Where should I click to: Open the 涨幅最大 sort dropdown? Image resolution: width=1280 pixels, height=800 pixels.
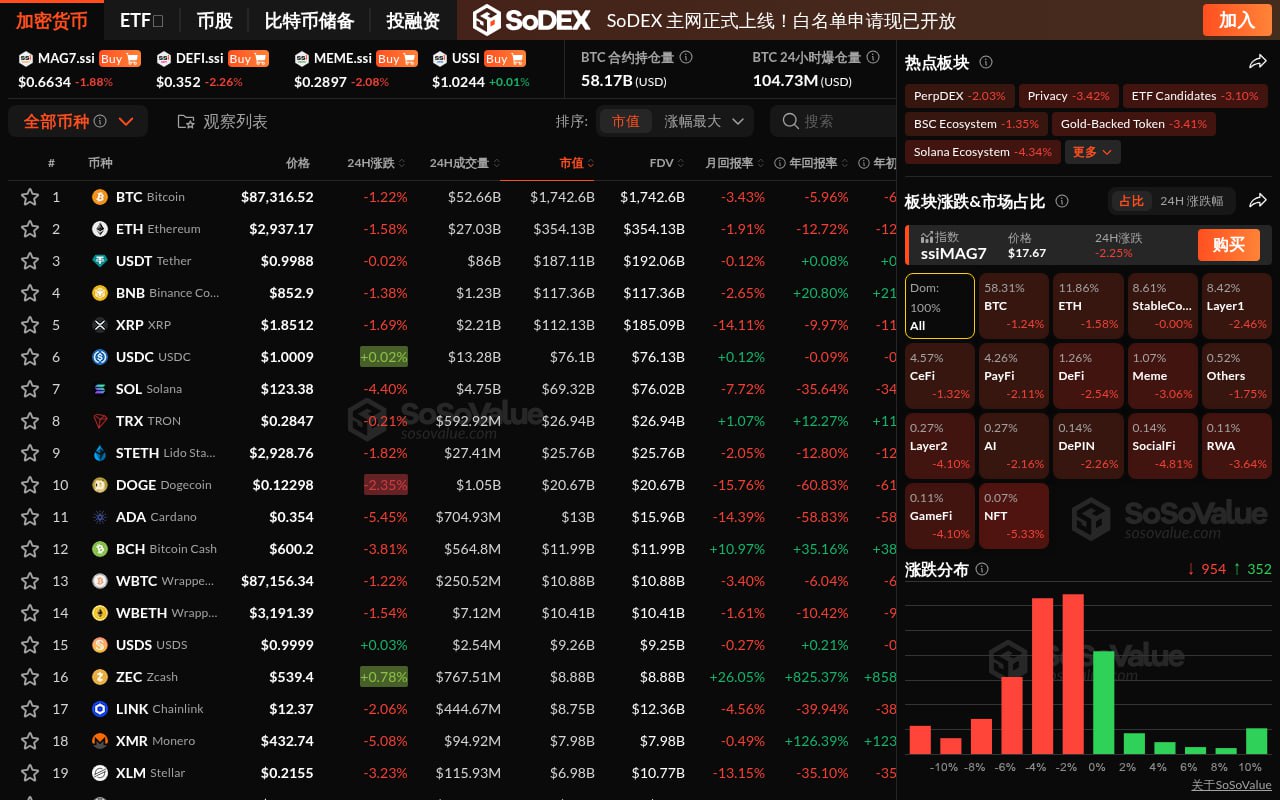pos(704,121)
